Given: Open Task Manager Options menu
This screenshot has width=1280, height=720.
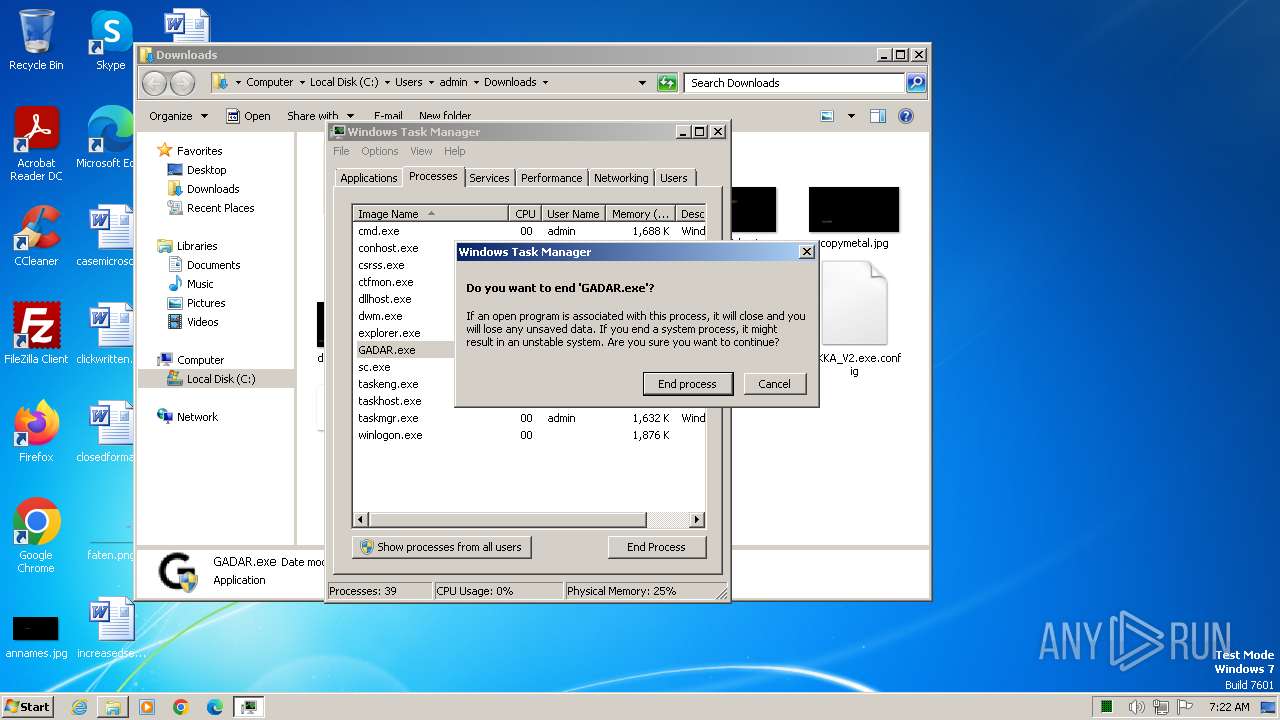Looking at the screenshot, I should click(379, 151).
